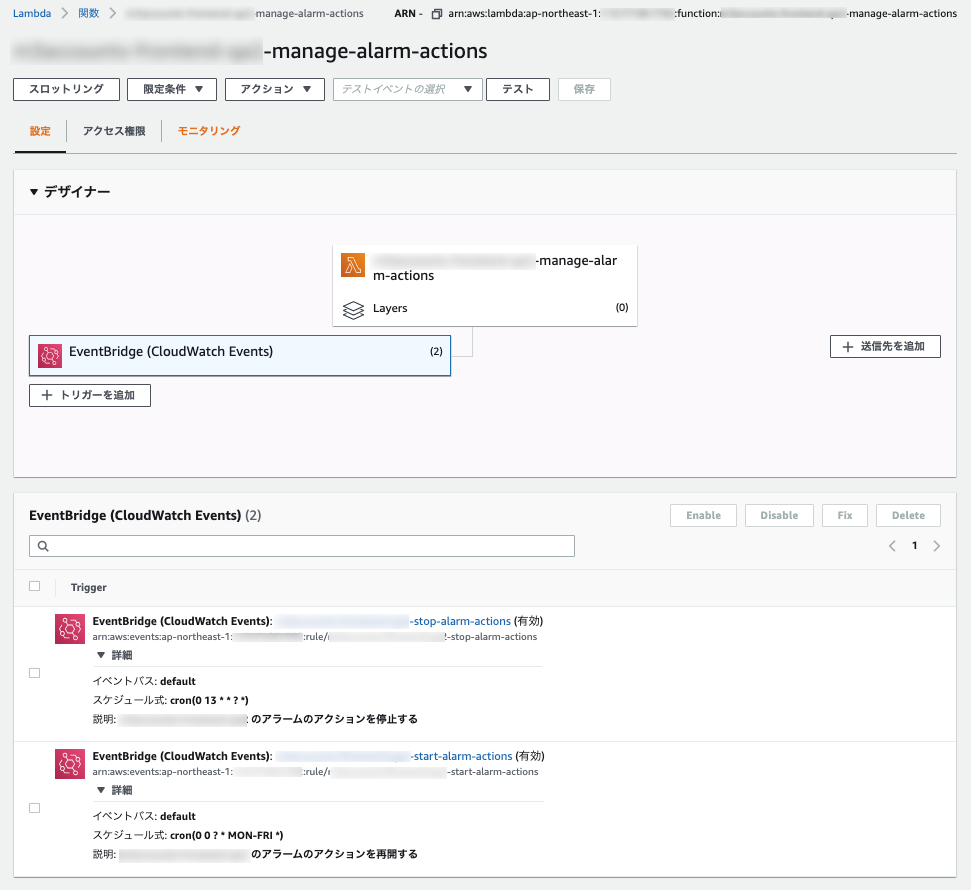Click the スロットリング button
Screen dimensions: 971x890
click(66, 89)
